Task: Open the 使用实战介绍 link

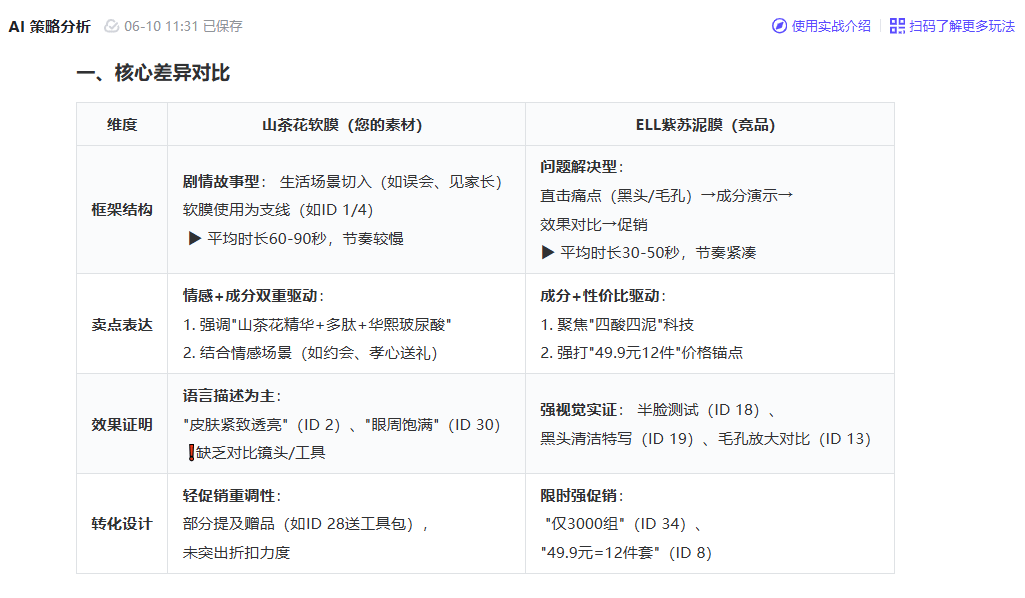Action: click(830, 26)
